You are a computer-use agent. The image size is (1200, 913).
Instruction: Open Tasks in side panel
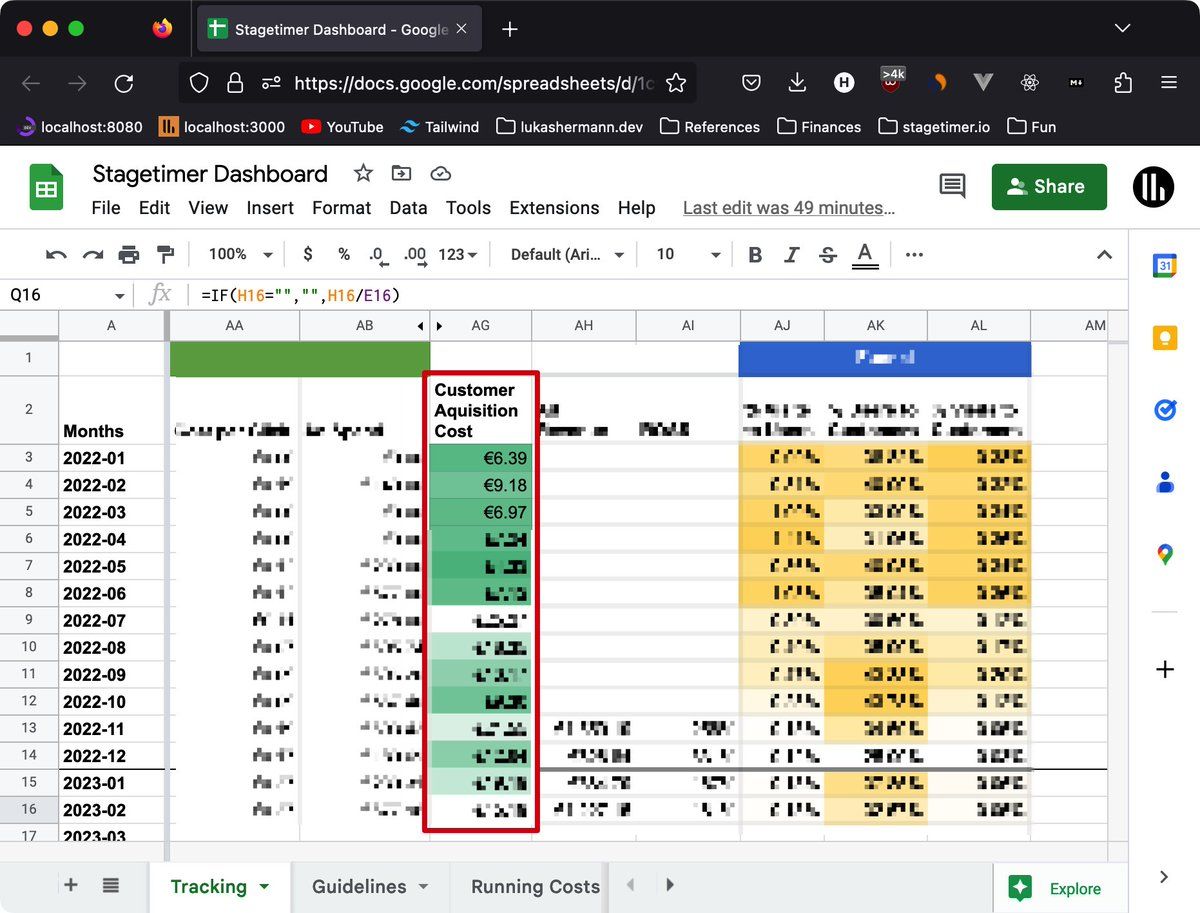(x=1164, y=410)
